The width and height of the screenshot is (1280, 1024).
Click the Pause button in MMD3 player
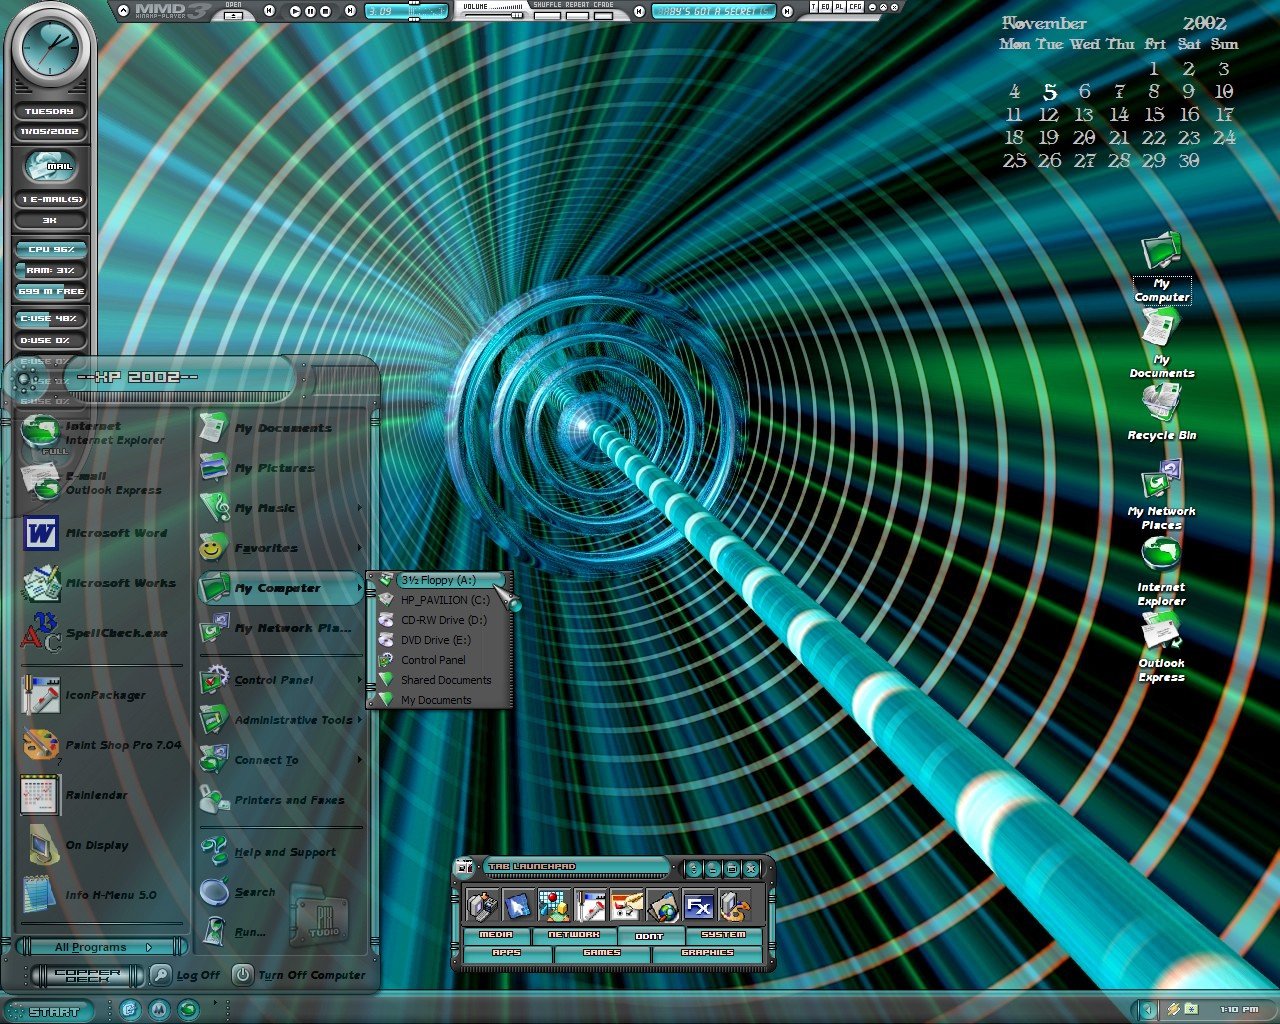pyautogui.click(x=310, y=11)
